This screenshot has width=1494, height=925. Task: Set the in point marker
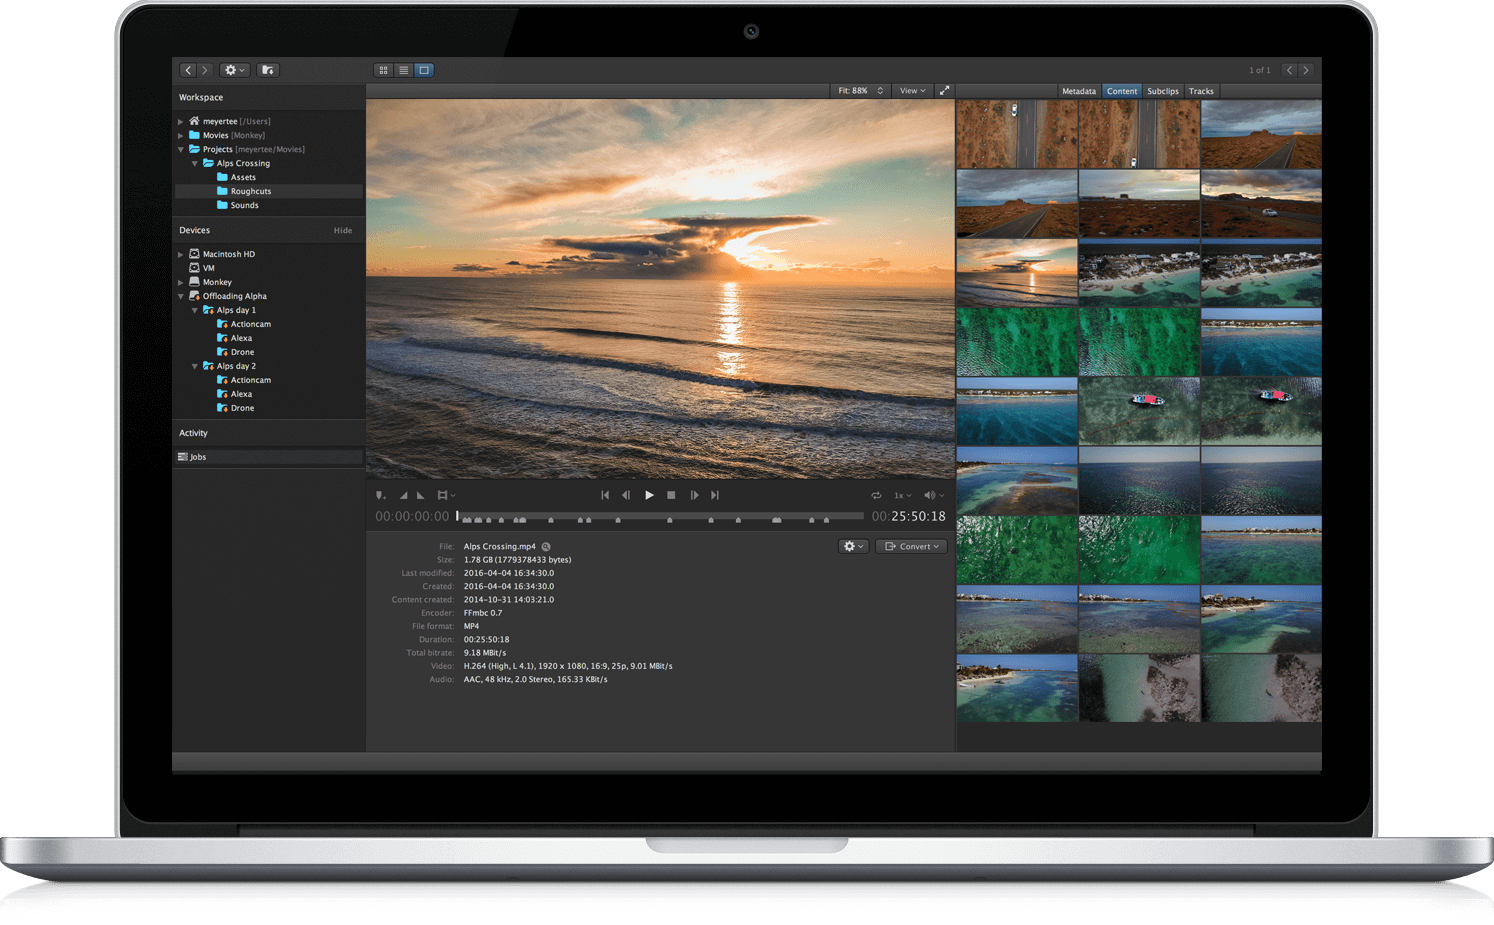(x=404, y=495)
